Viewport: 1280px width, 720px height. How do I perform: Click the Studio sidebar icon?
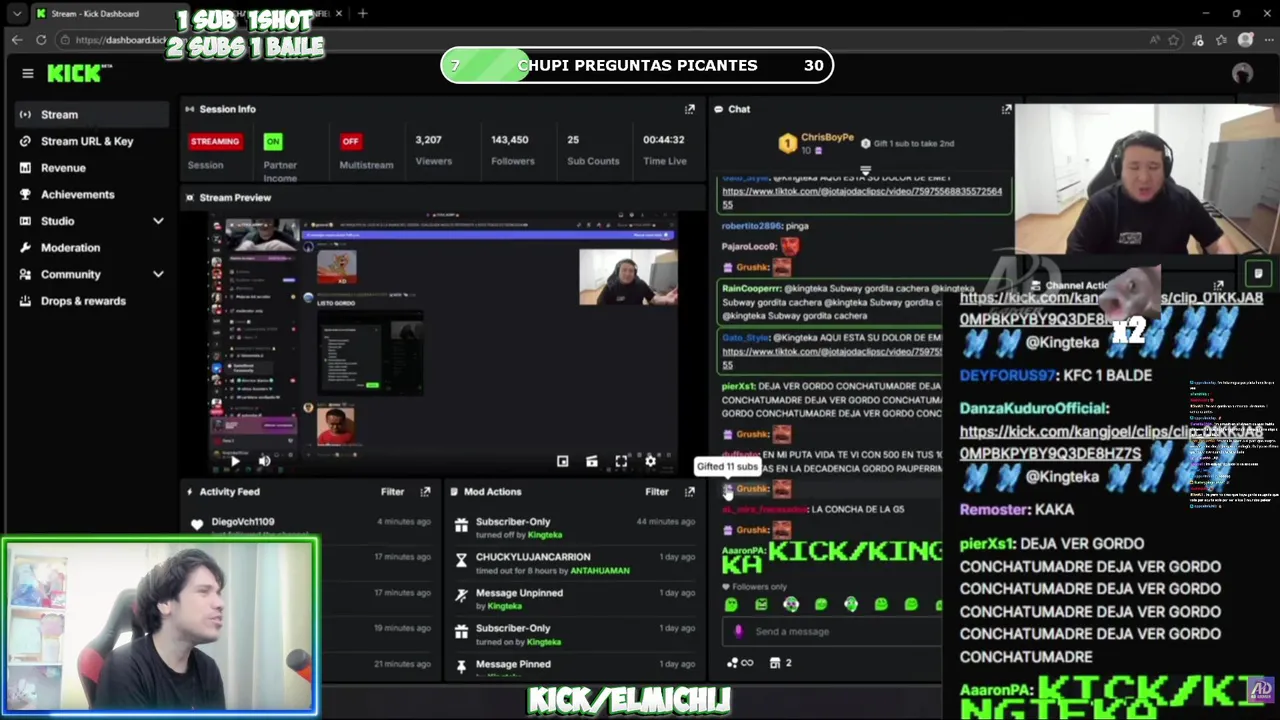pos(25,221)
